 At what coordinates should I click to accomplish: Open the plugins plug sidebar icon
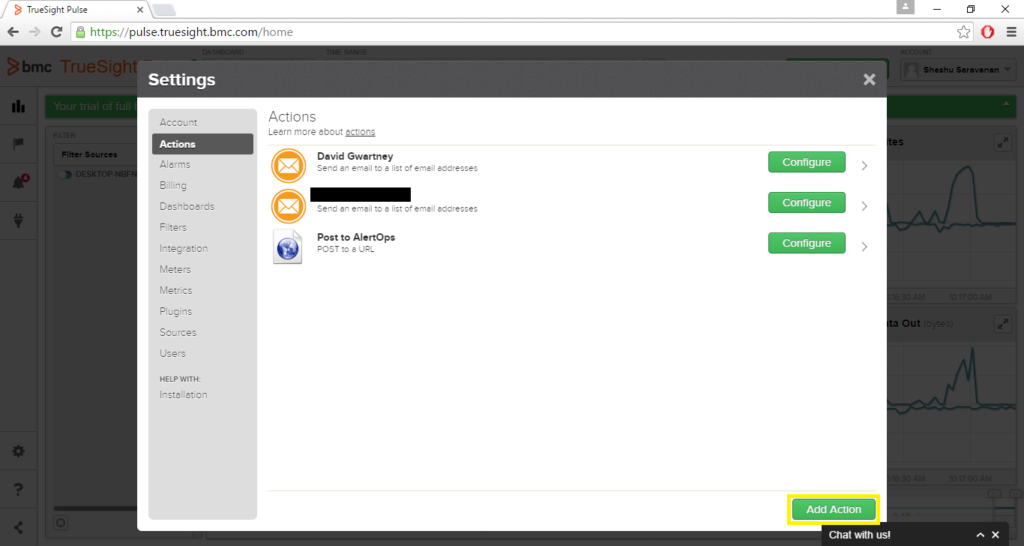(x=18, y=220)
